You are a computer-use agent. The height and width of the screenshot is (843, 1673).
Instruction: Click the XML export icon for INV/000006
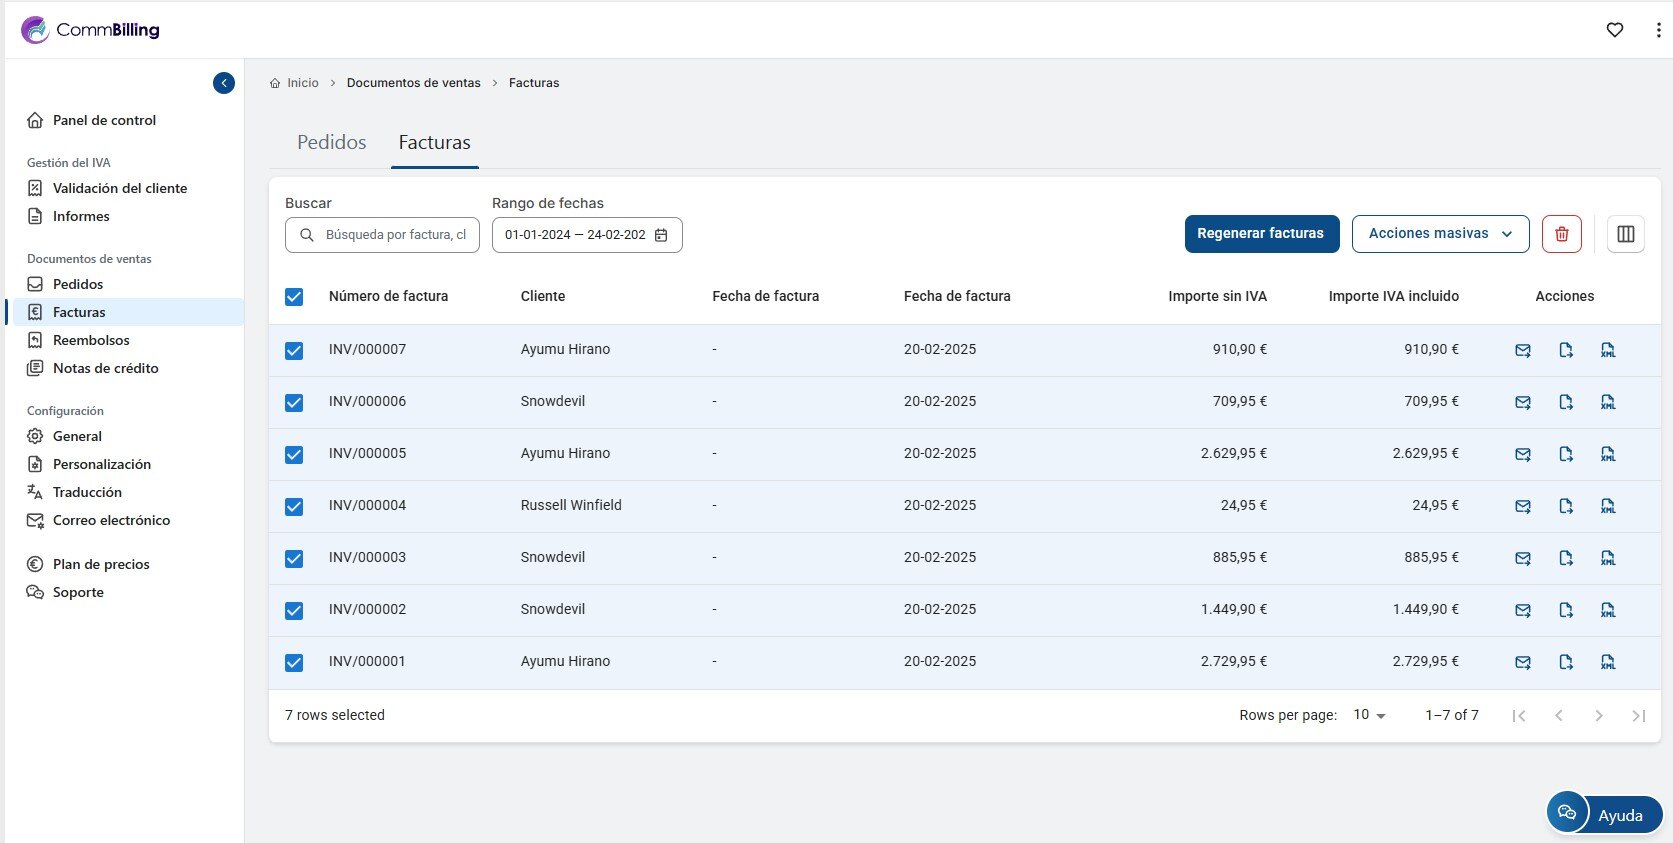pyautogui.click(x=1607, y=402)
